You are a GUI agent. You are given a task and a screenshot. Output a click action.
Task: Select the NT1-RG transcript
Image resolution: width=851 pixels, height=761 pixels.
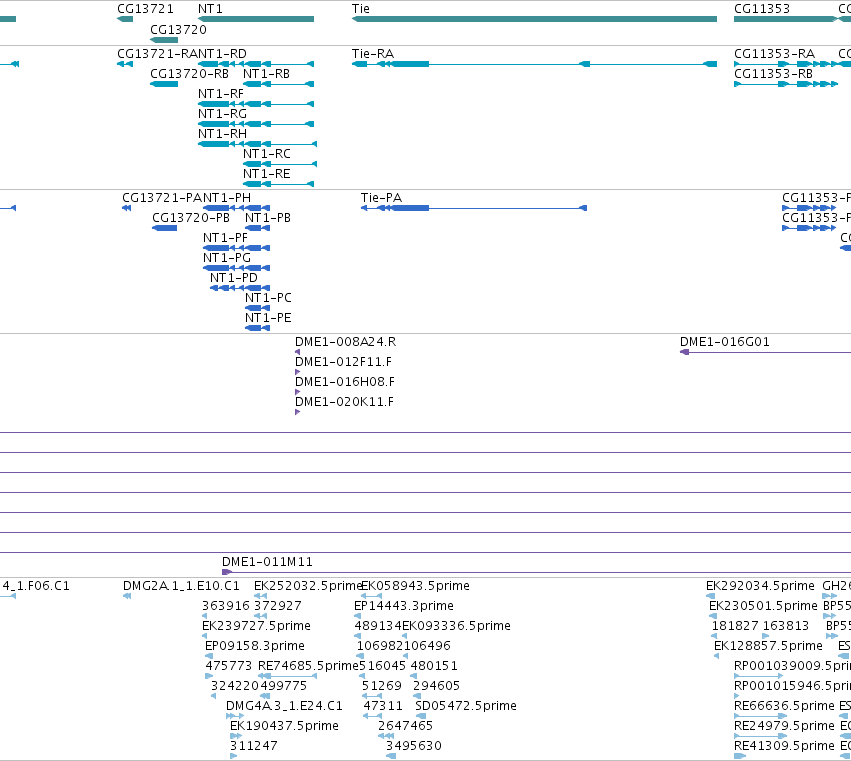[x=256, y=124]
